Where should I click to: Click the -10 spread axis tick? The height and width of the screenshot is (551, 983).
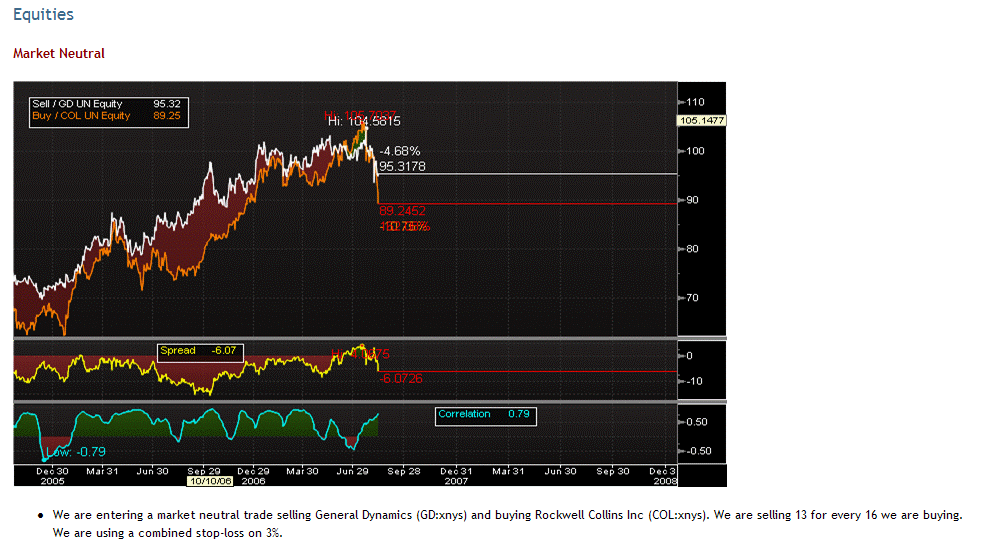694,381
